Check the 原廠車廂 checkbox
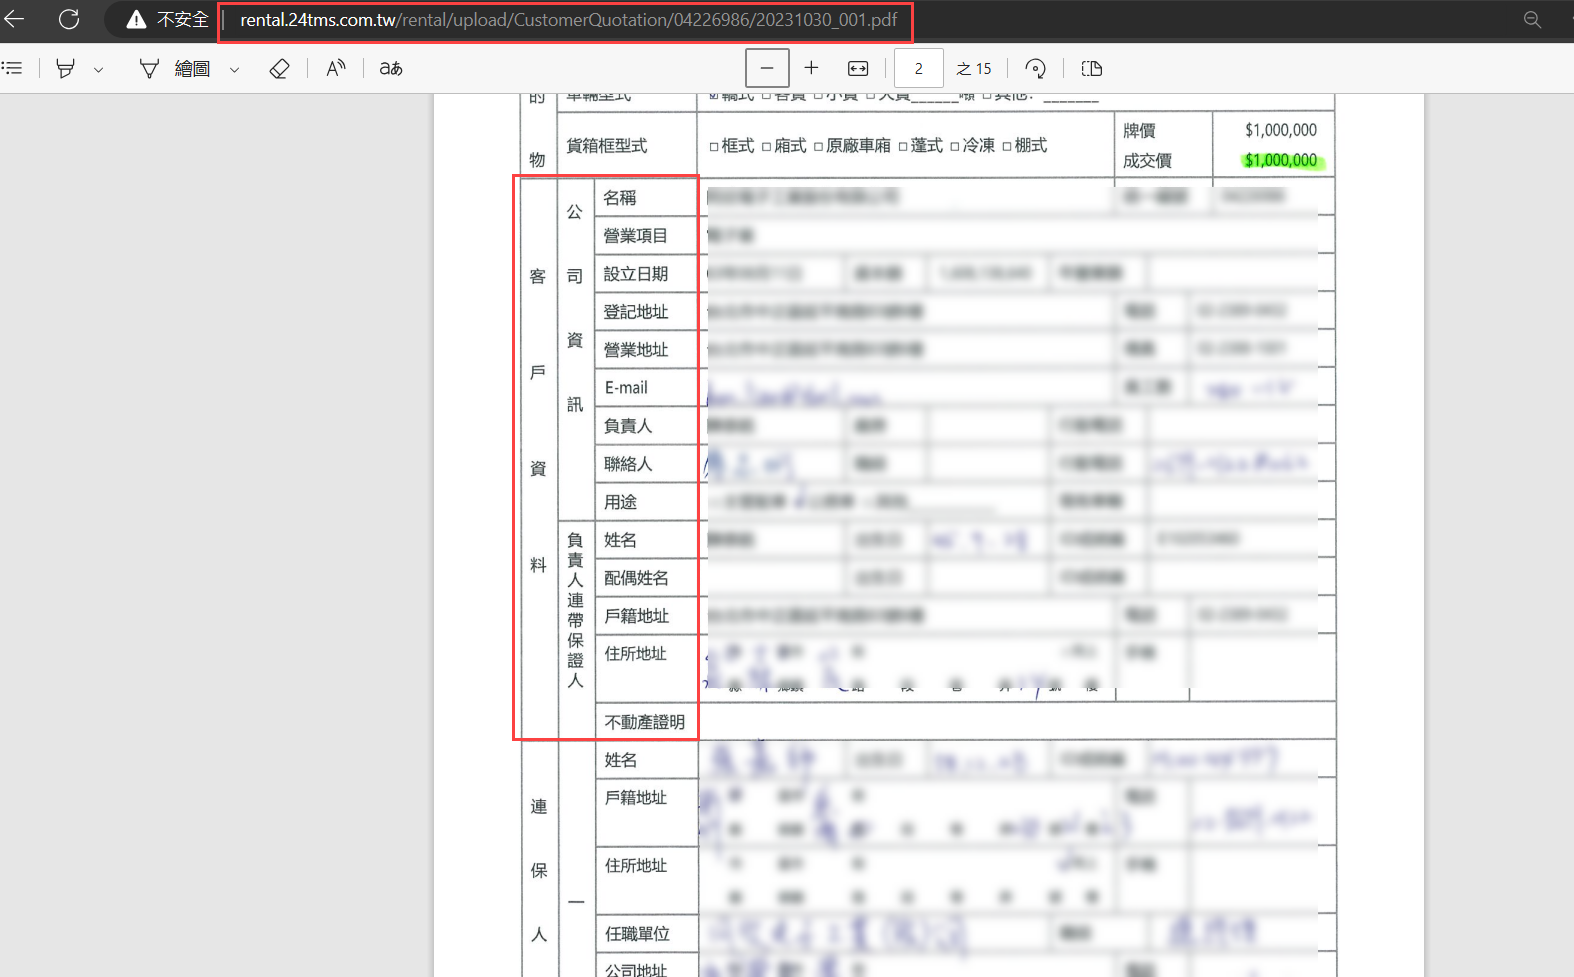 tap(819, 146)
